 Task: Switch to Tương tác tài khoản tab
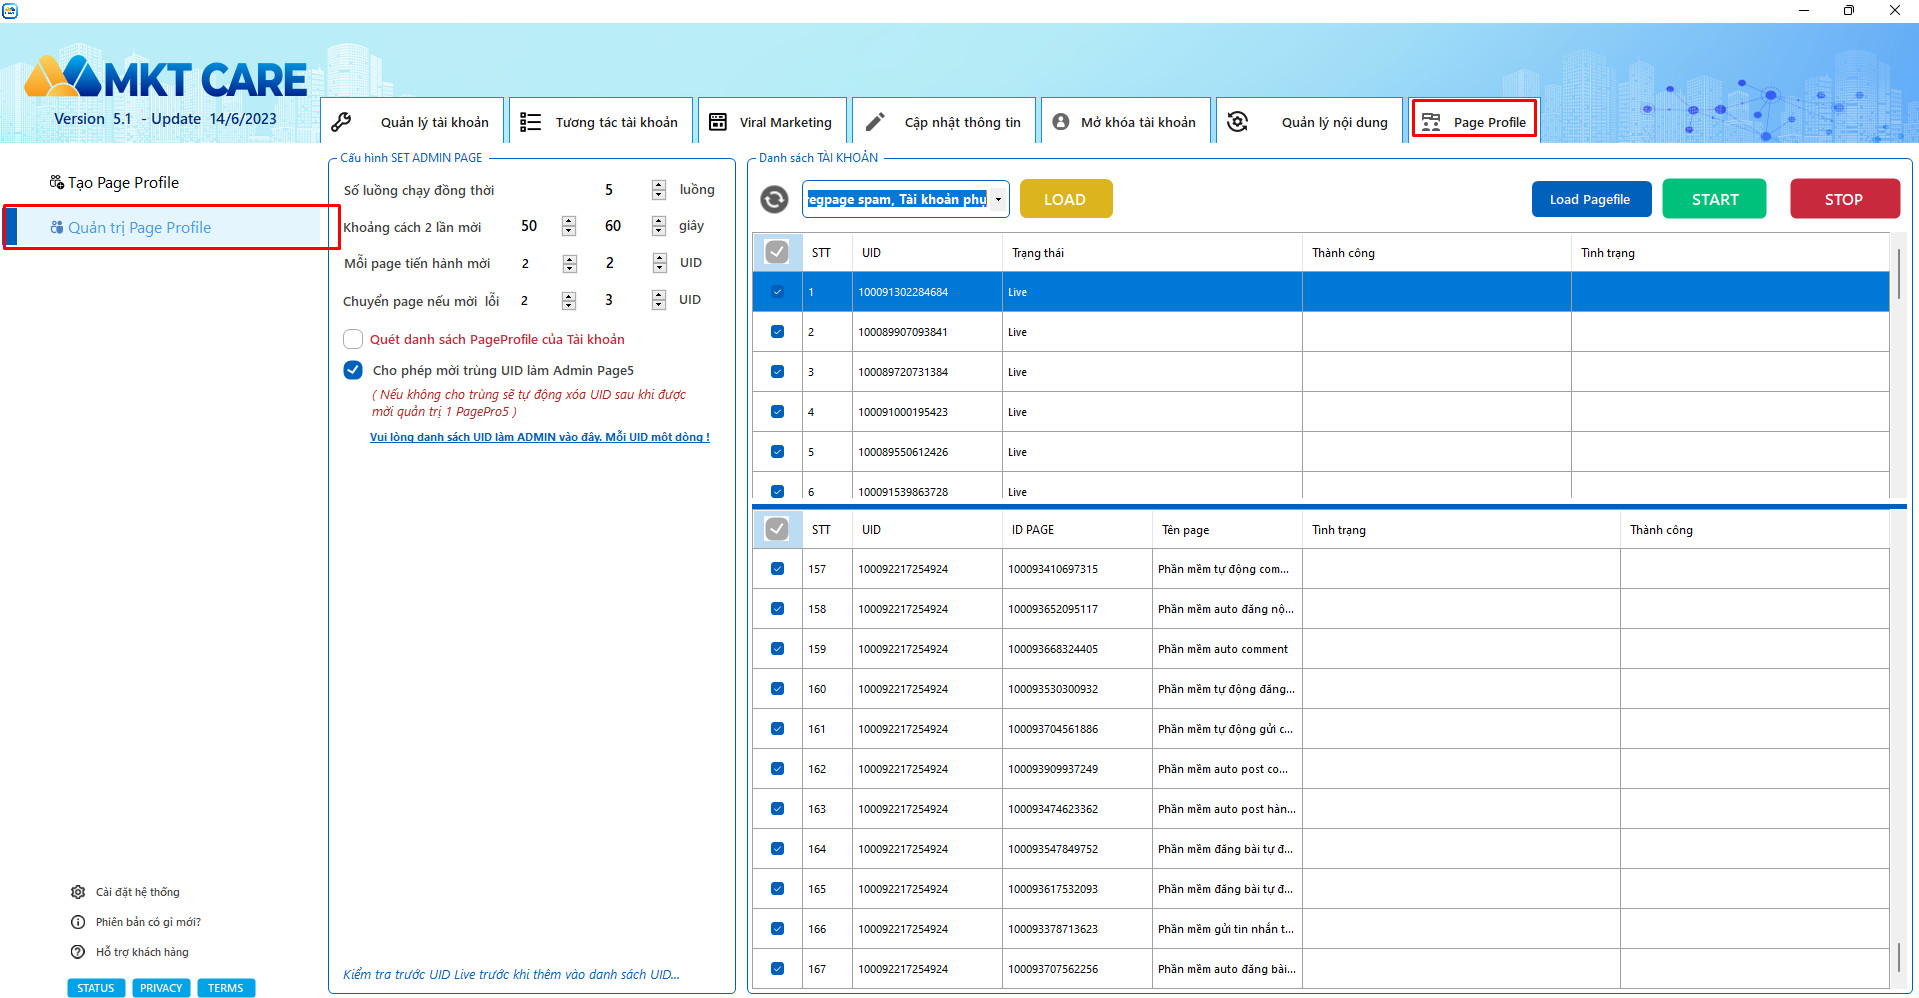click(x=601, y=122)
